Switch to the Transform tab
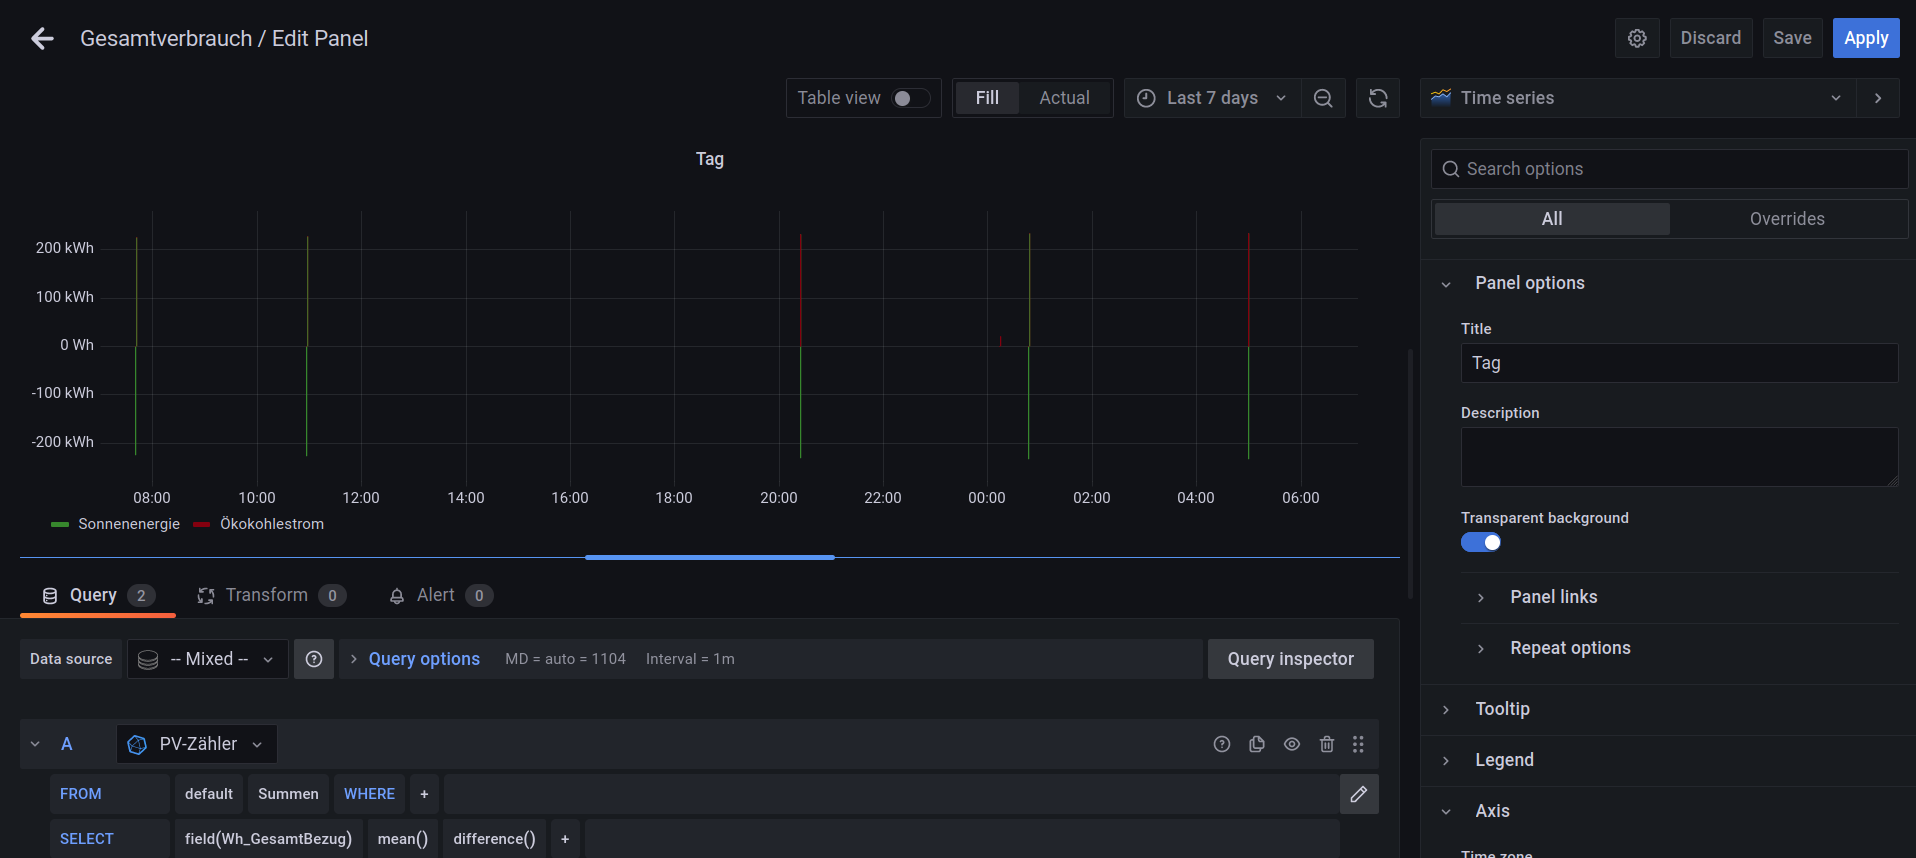1916x858 pixels. point(267,595)
